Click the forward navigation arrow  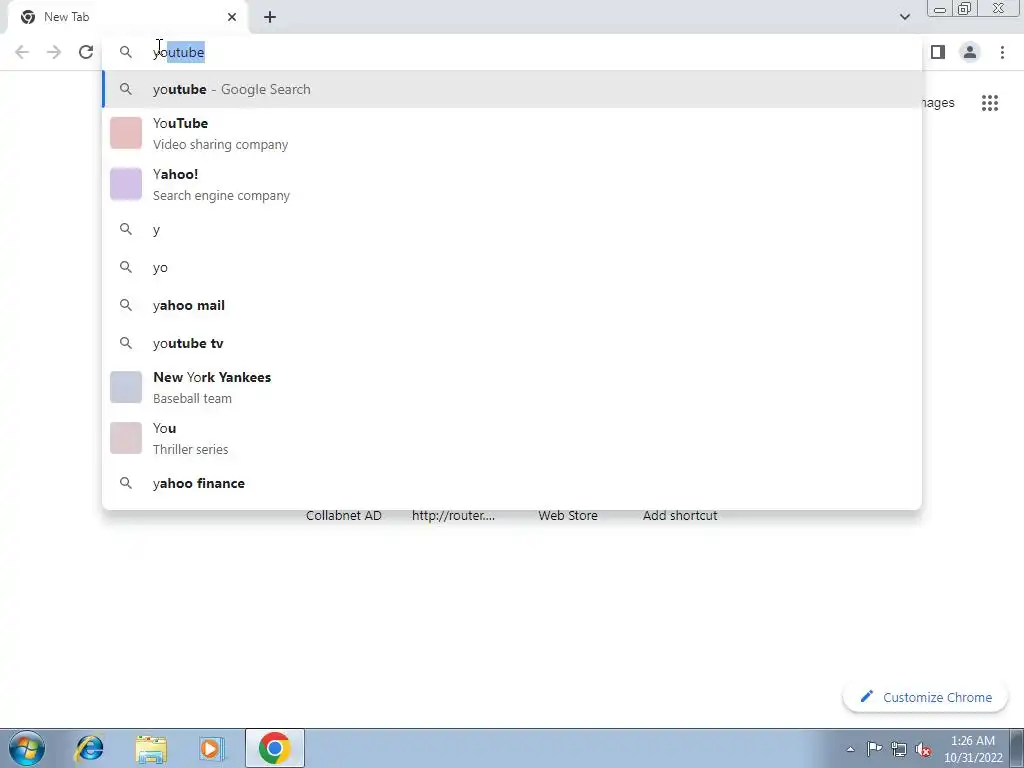click(54, 52)
